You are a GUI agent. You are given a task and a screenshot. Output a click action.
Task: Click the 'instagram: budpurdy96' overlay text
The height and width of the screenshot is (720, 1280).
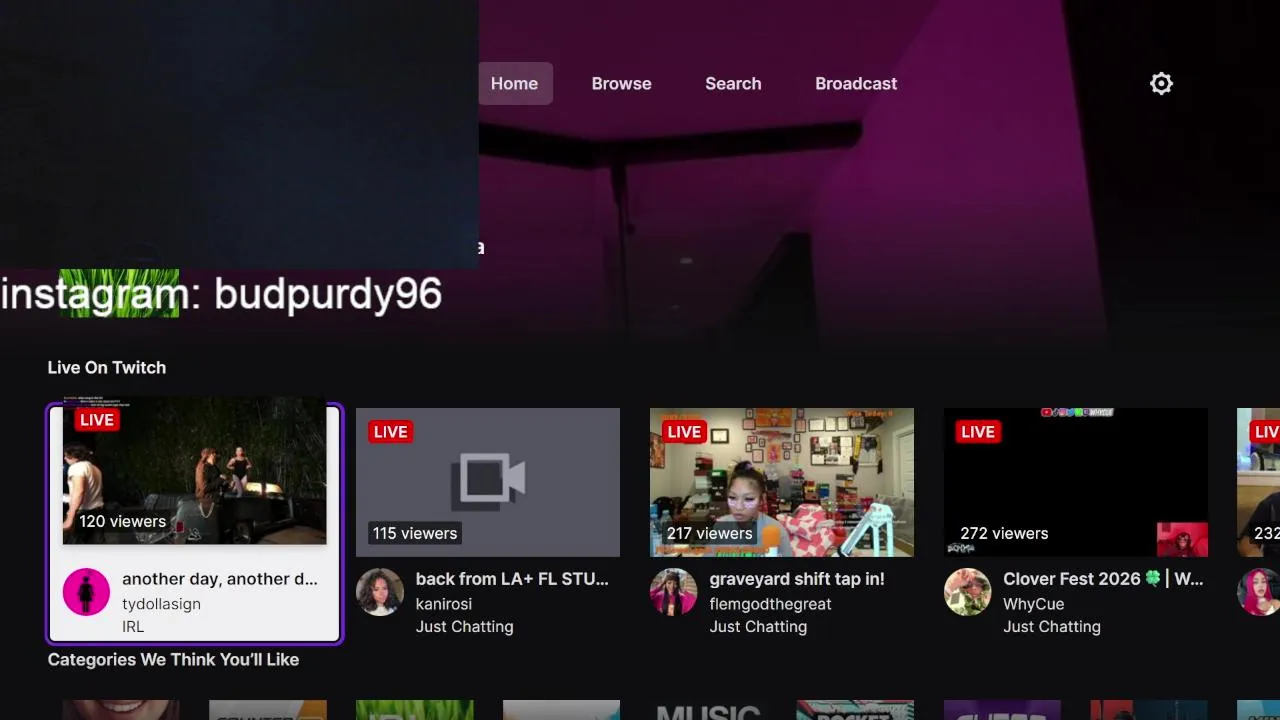[221, 294]
